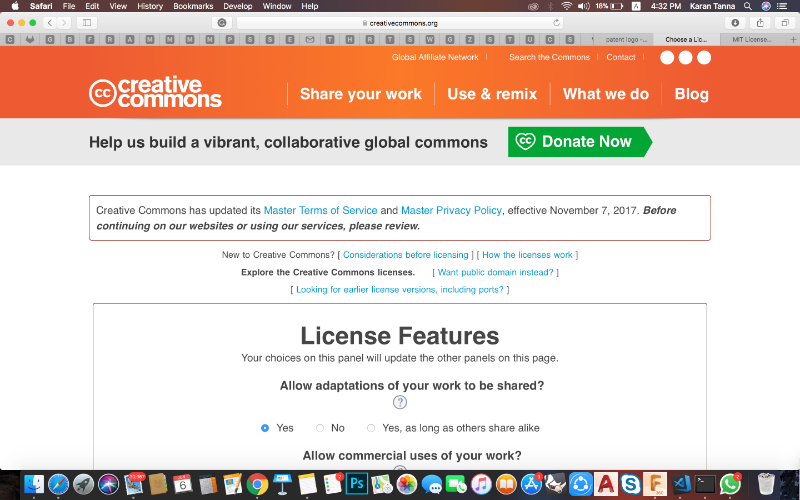Open the File menu

[69, 6]
